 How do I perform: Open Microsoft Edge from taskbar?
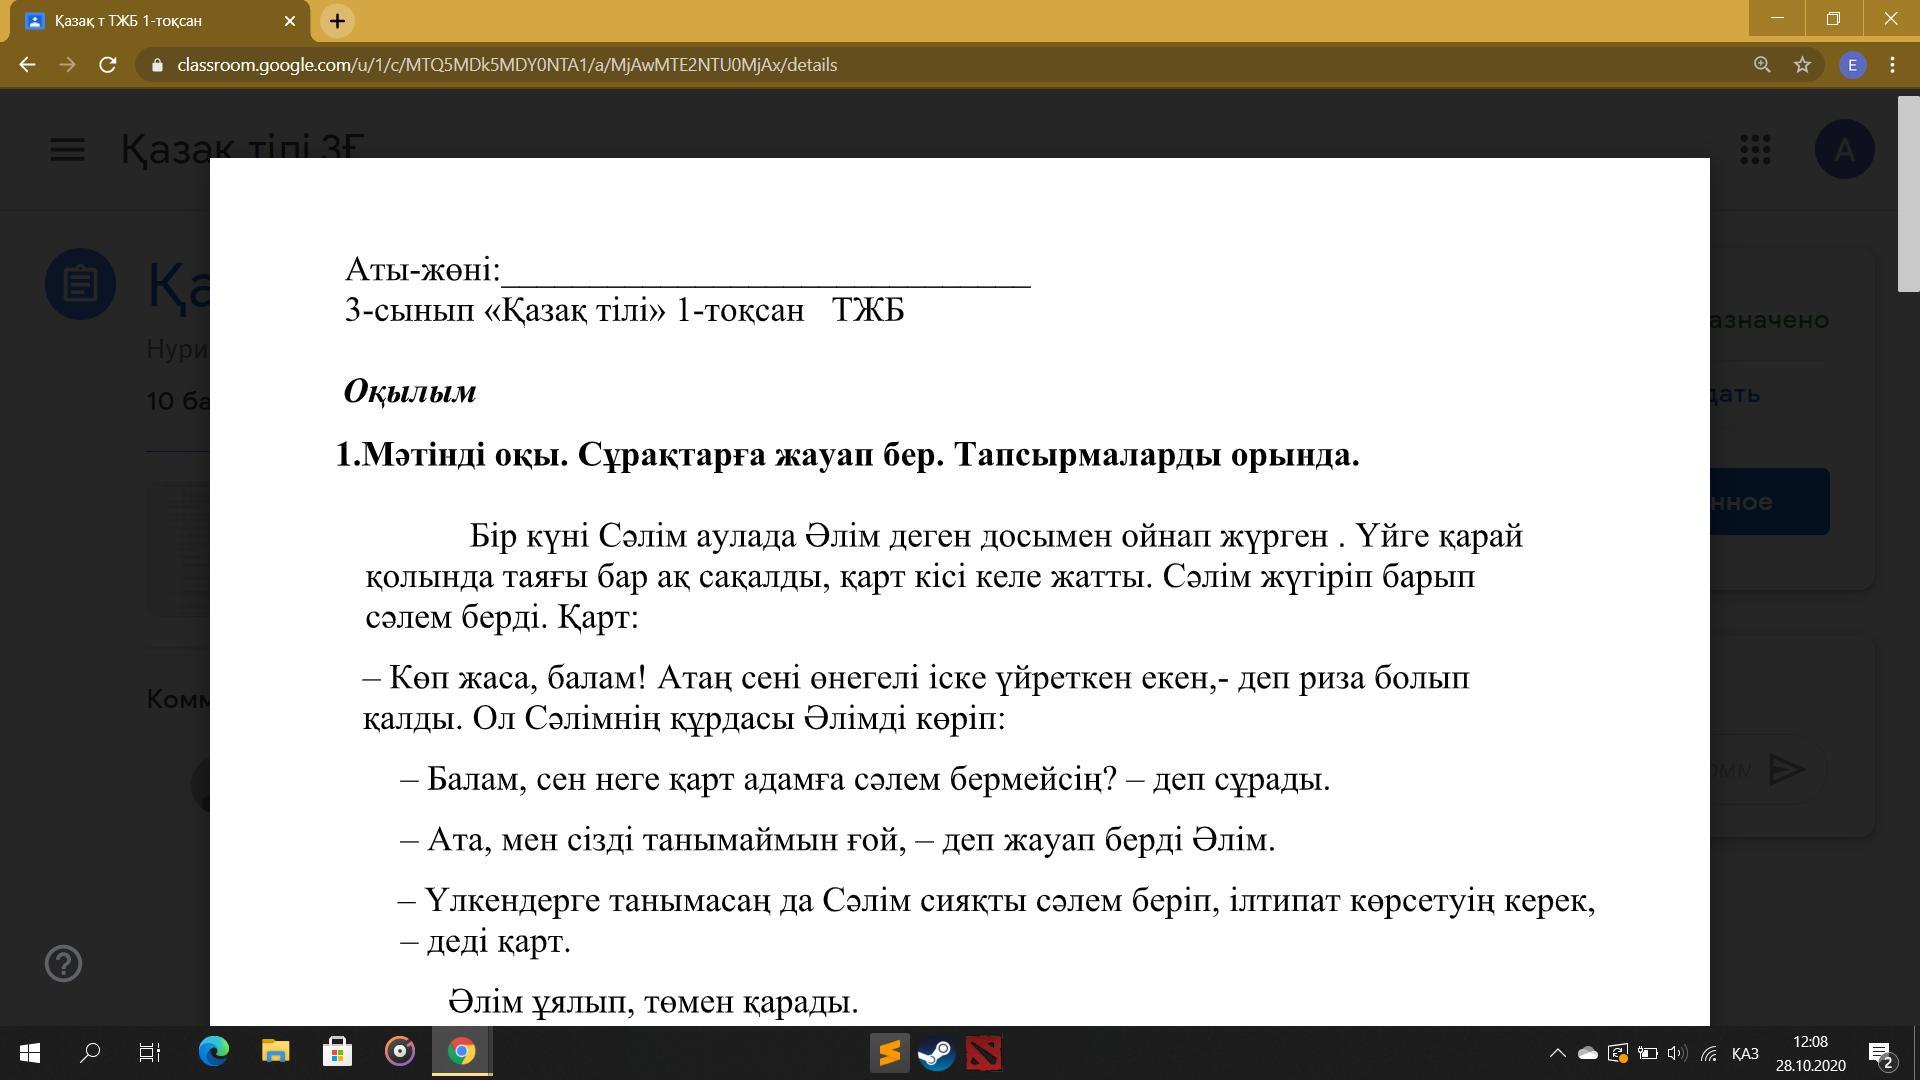(214, 1052)
